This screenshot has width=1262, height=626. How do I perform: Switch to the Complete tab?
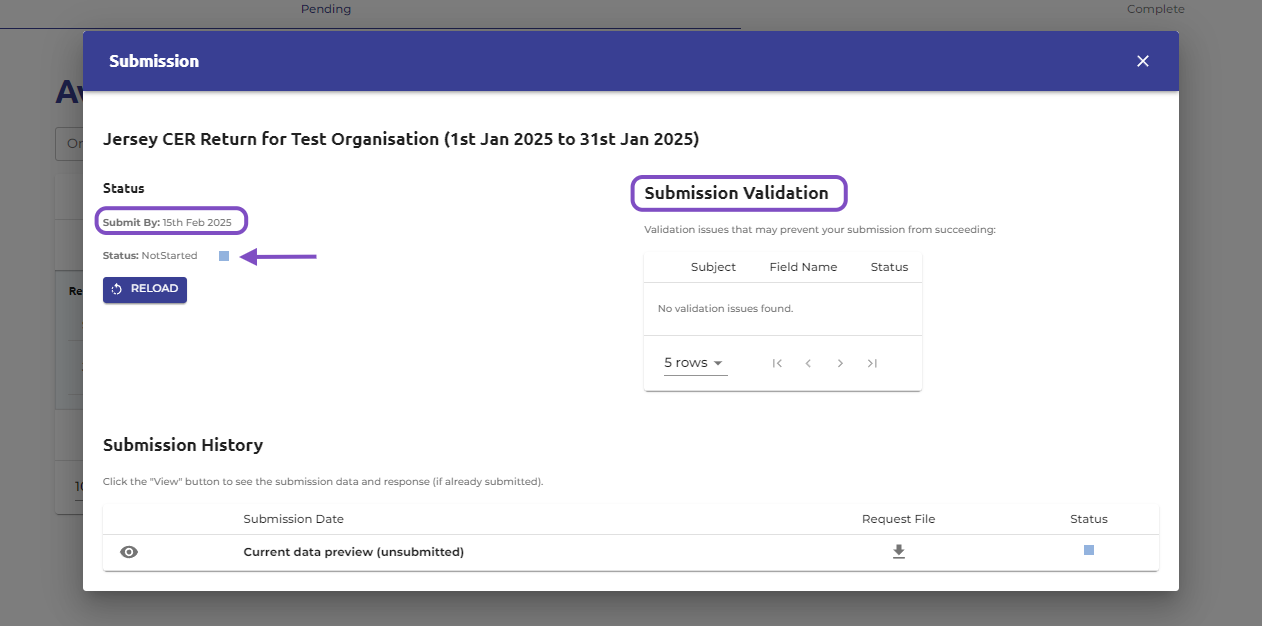pos(1155,10)
